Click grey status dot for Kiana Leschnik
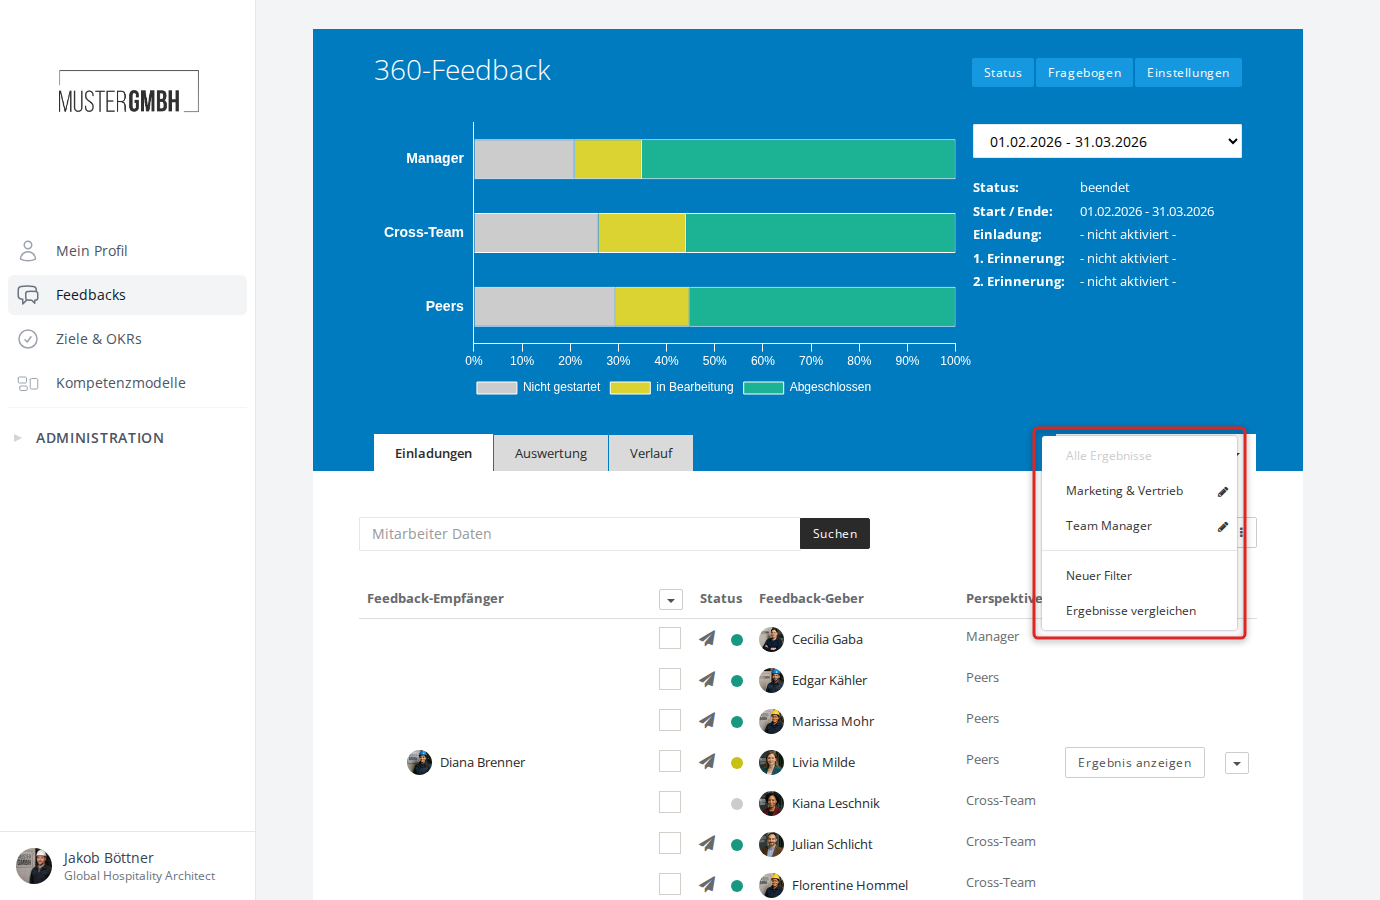1380x900 pixels. click(737, 804)
